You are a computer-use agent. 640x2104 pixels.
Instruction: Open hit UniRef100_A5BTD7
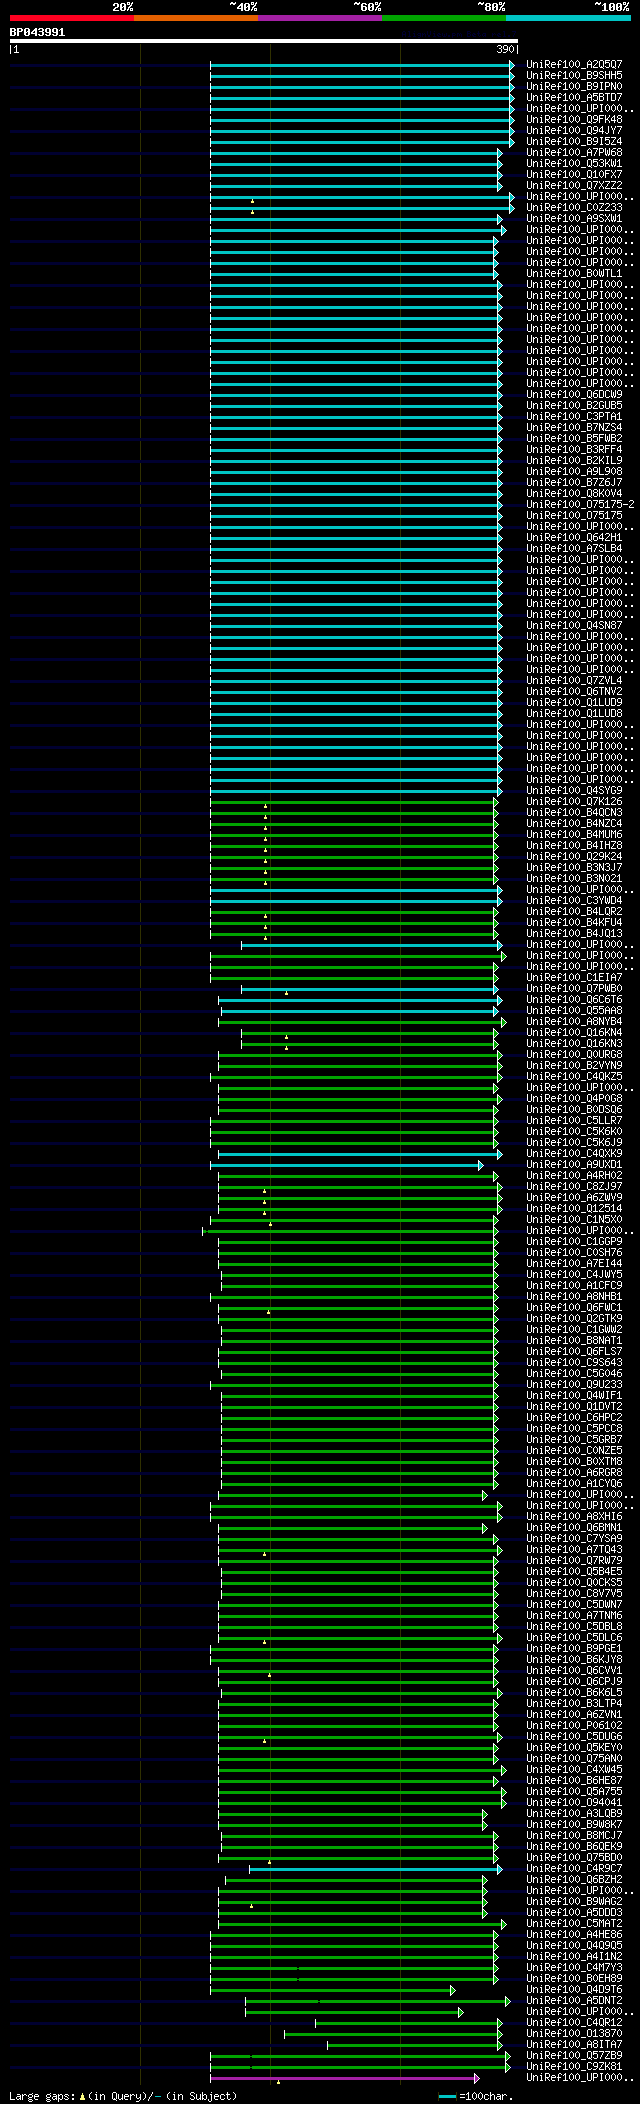tap(574, 97)
